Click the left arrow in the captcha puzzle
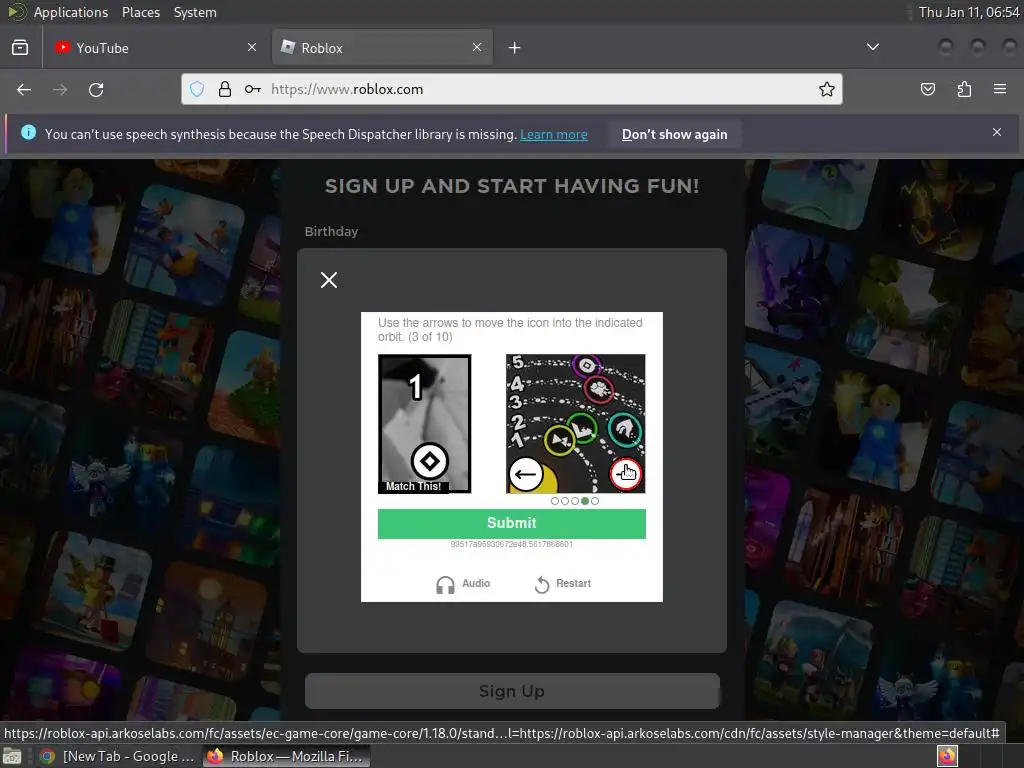The width and height of the screenshot is (1024, 768). point(526,474)
